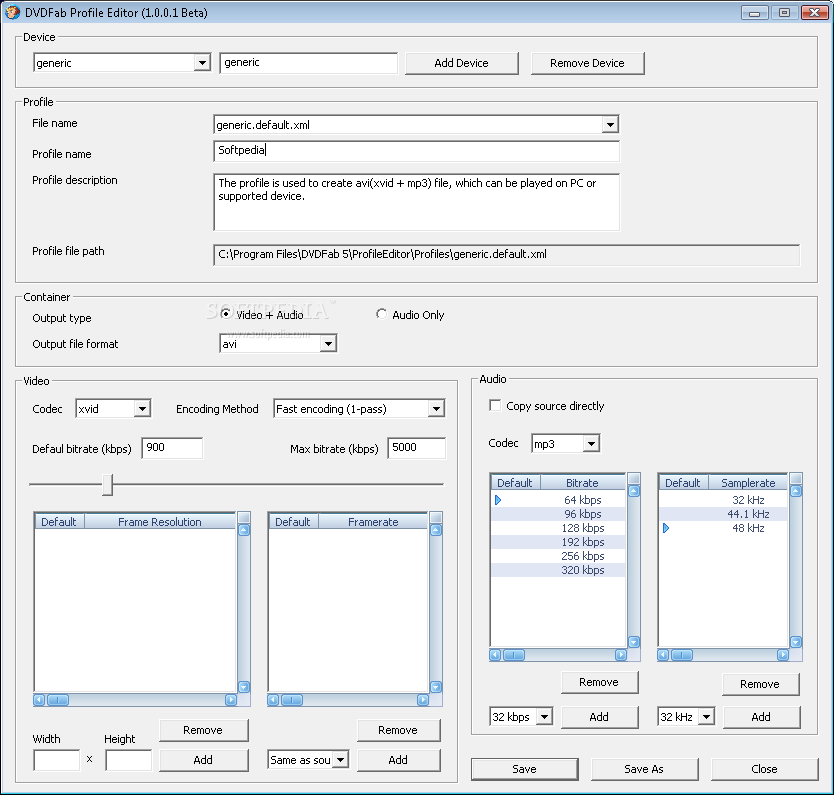This screenshot has height=795, width=834.
Task: Click the Bitrate column header
Action: [x=582, y=483]
